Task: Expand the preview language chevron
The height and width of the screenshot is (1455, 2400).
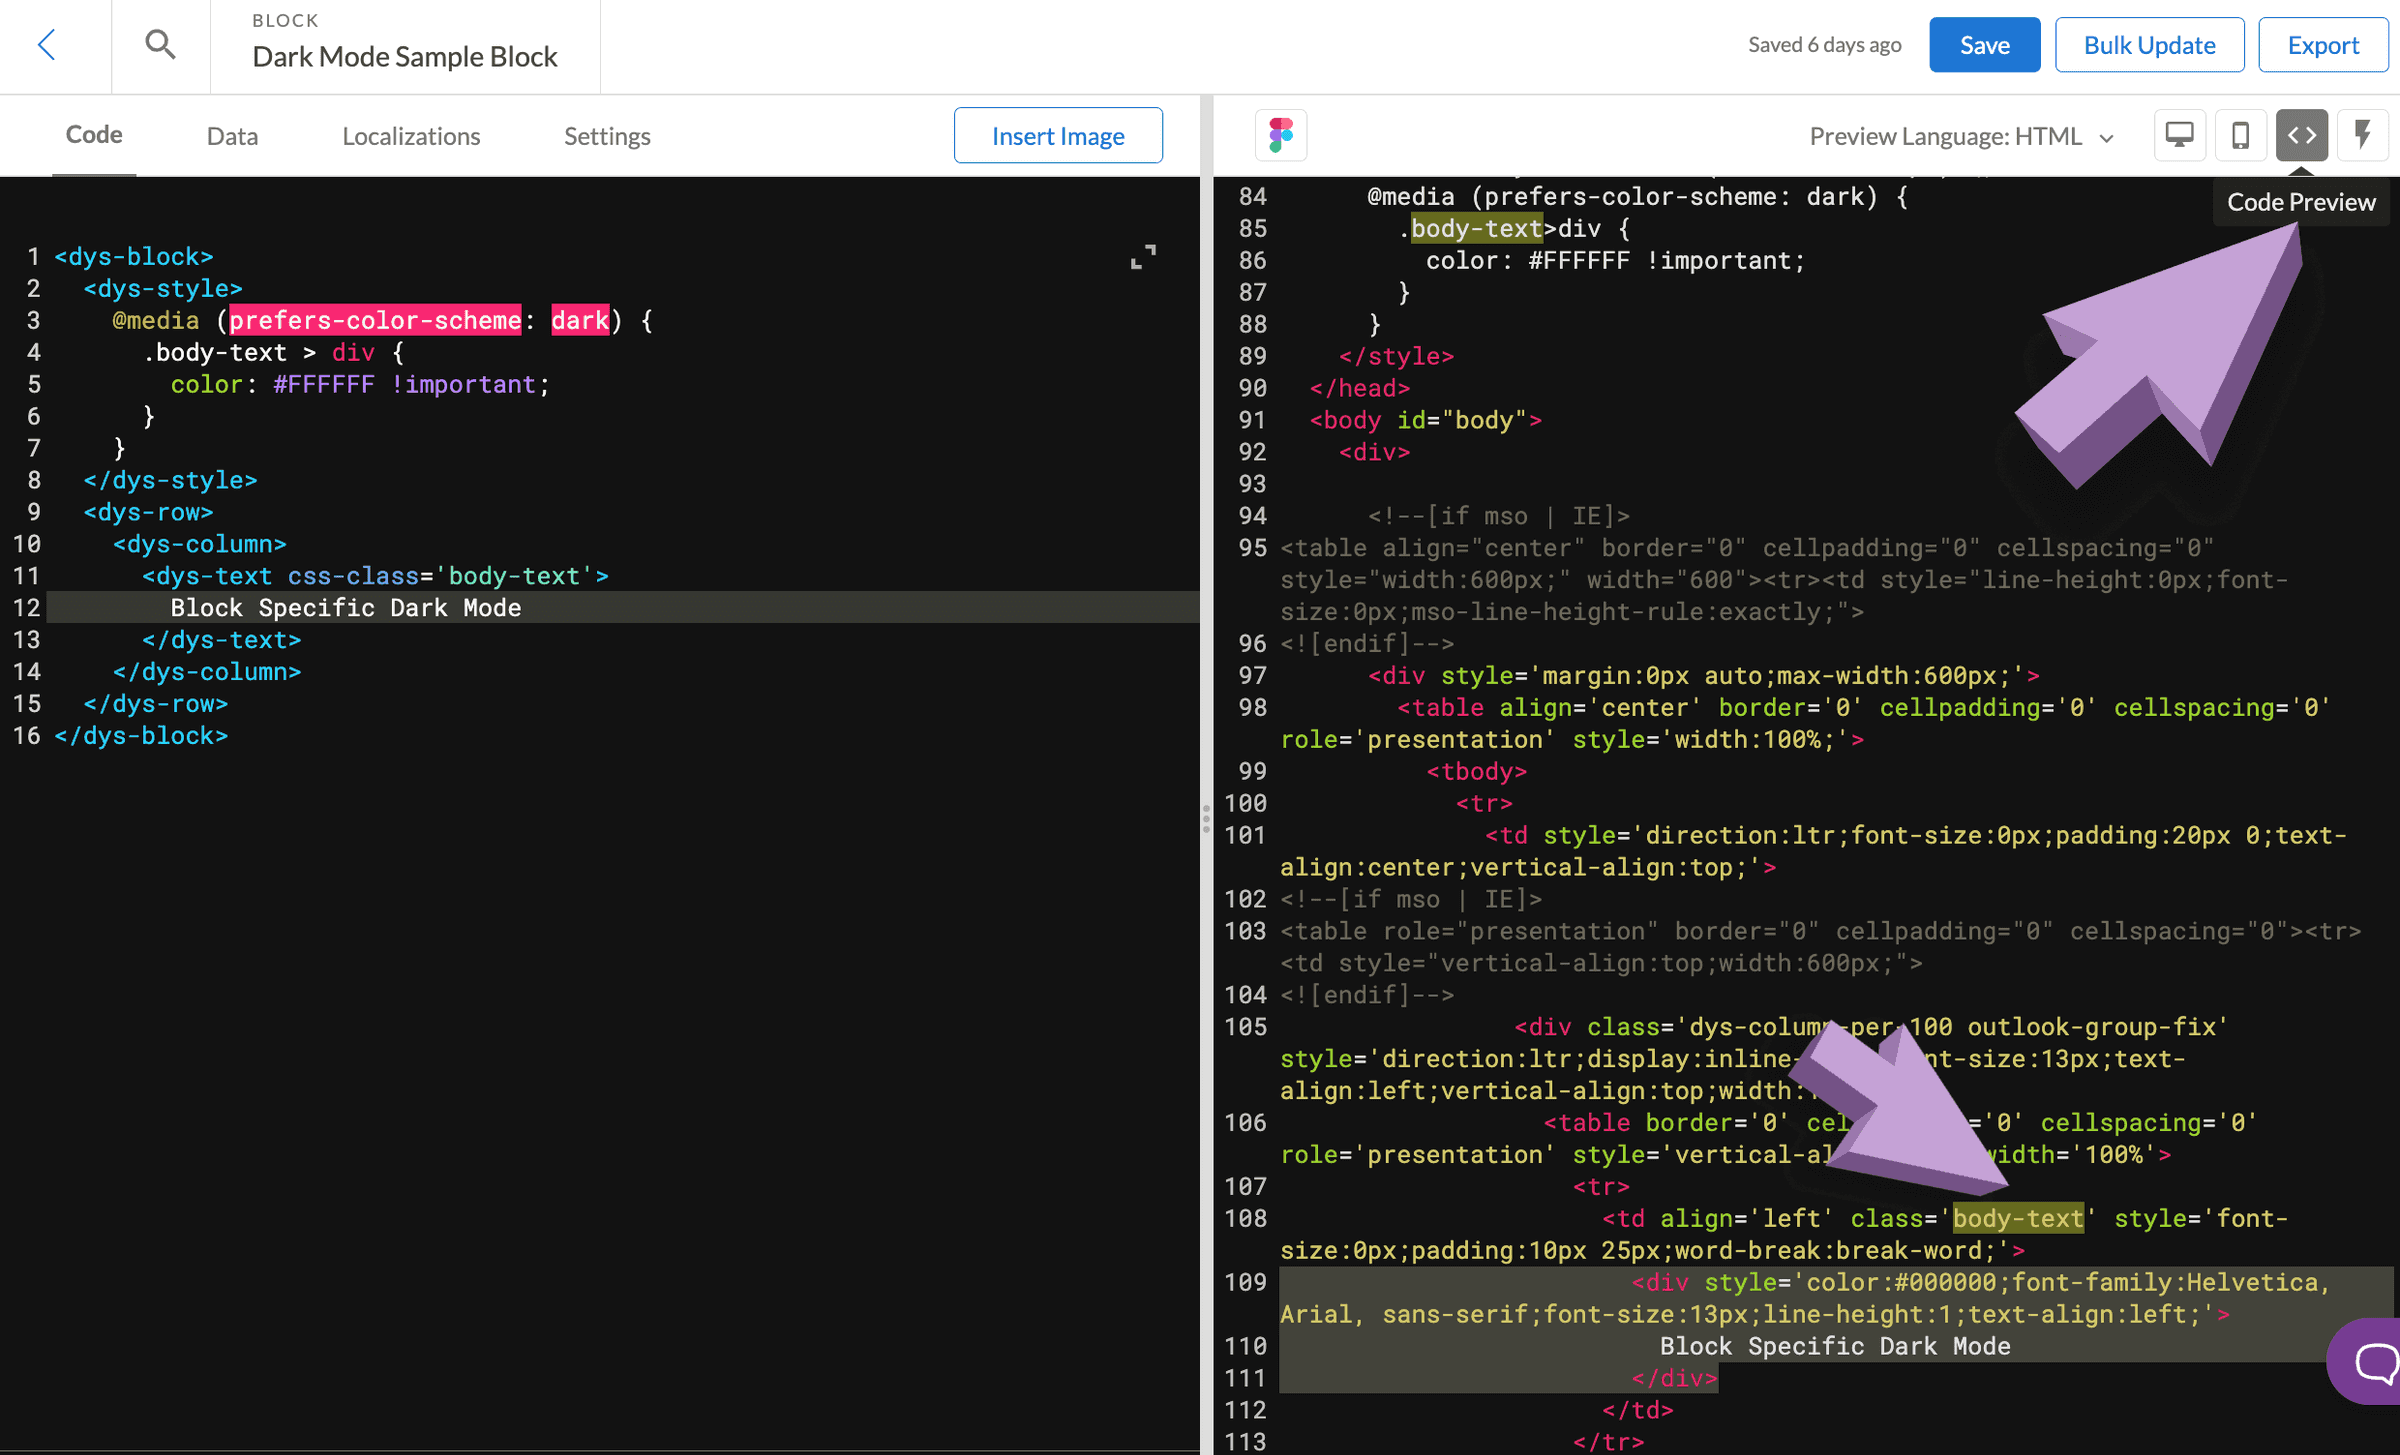Action: click(2108, 137)
